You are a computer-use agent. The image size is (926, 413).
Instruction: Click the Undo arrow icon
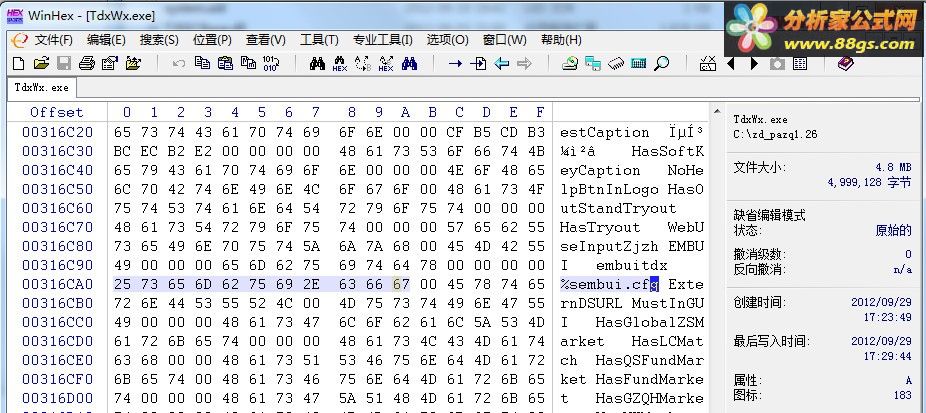click(x=179, y=63)
